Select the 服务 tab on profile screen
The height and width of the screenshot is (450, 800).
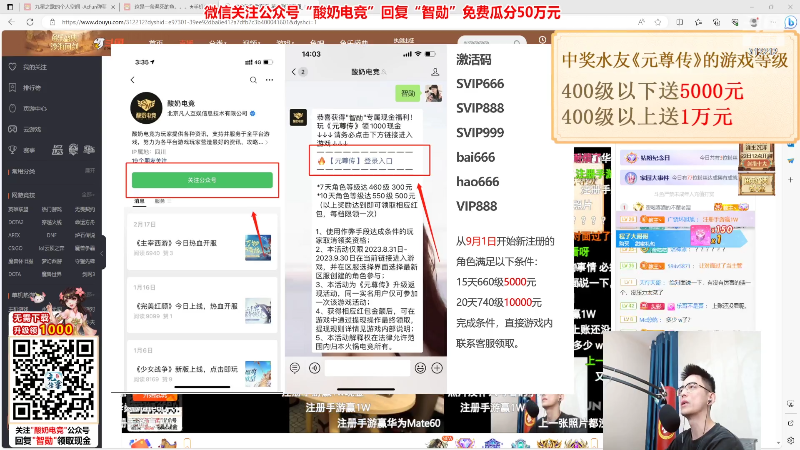160,202
